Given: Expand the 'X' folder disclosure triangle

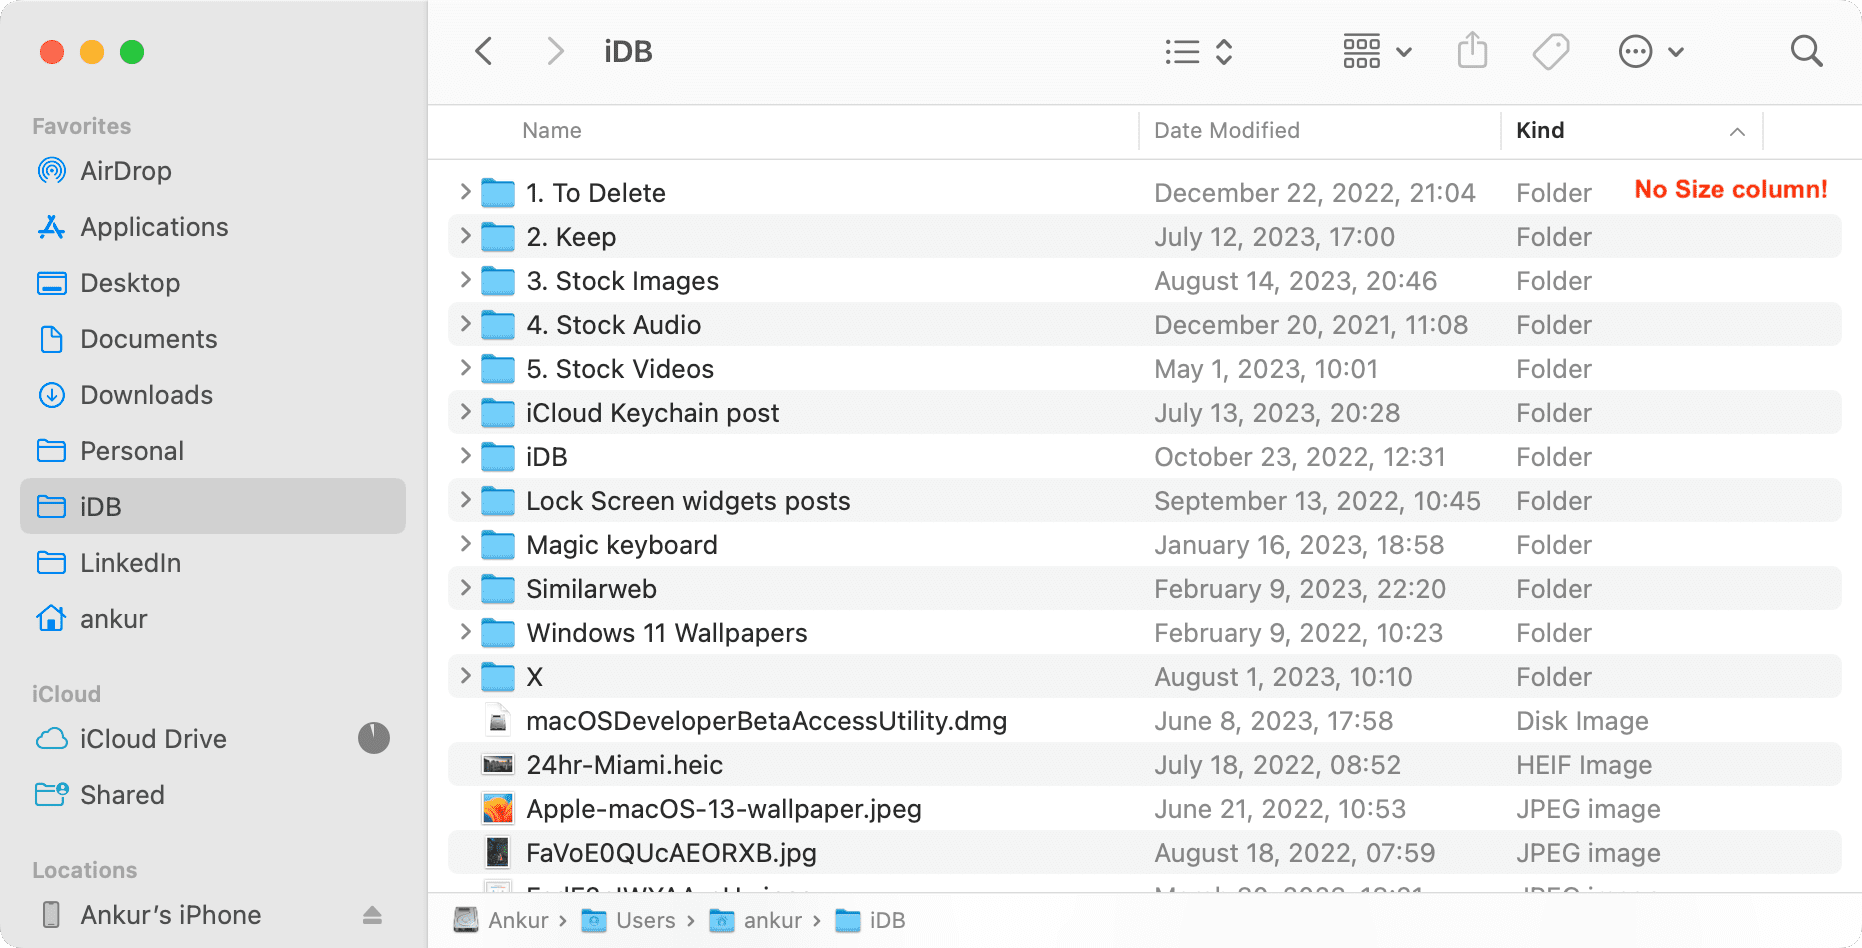Looking at the screenshot, I should pos(465,676).
